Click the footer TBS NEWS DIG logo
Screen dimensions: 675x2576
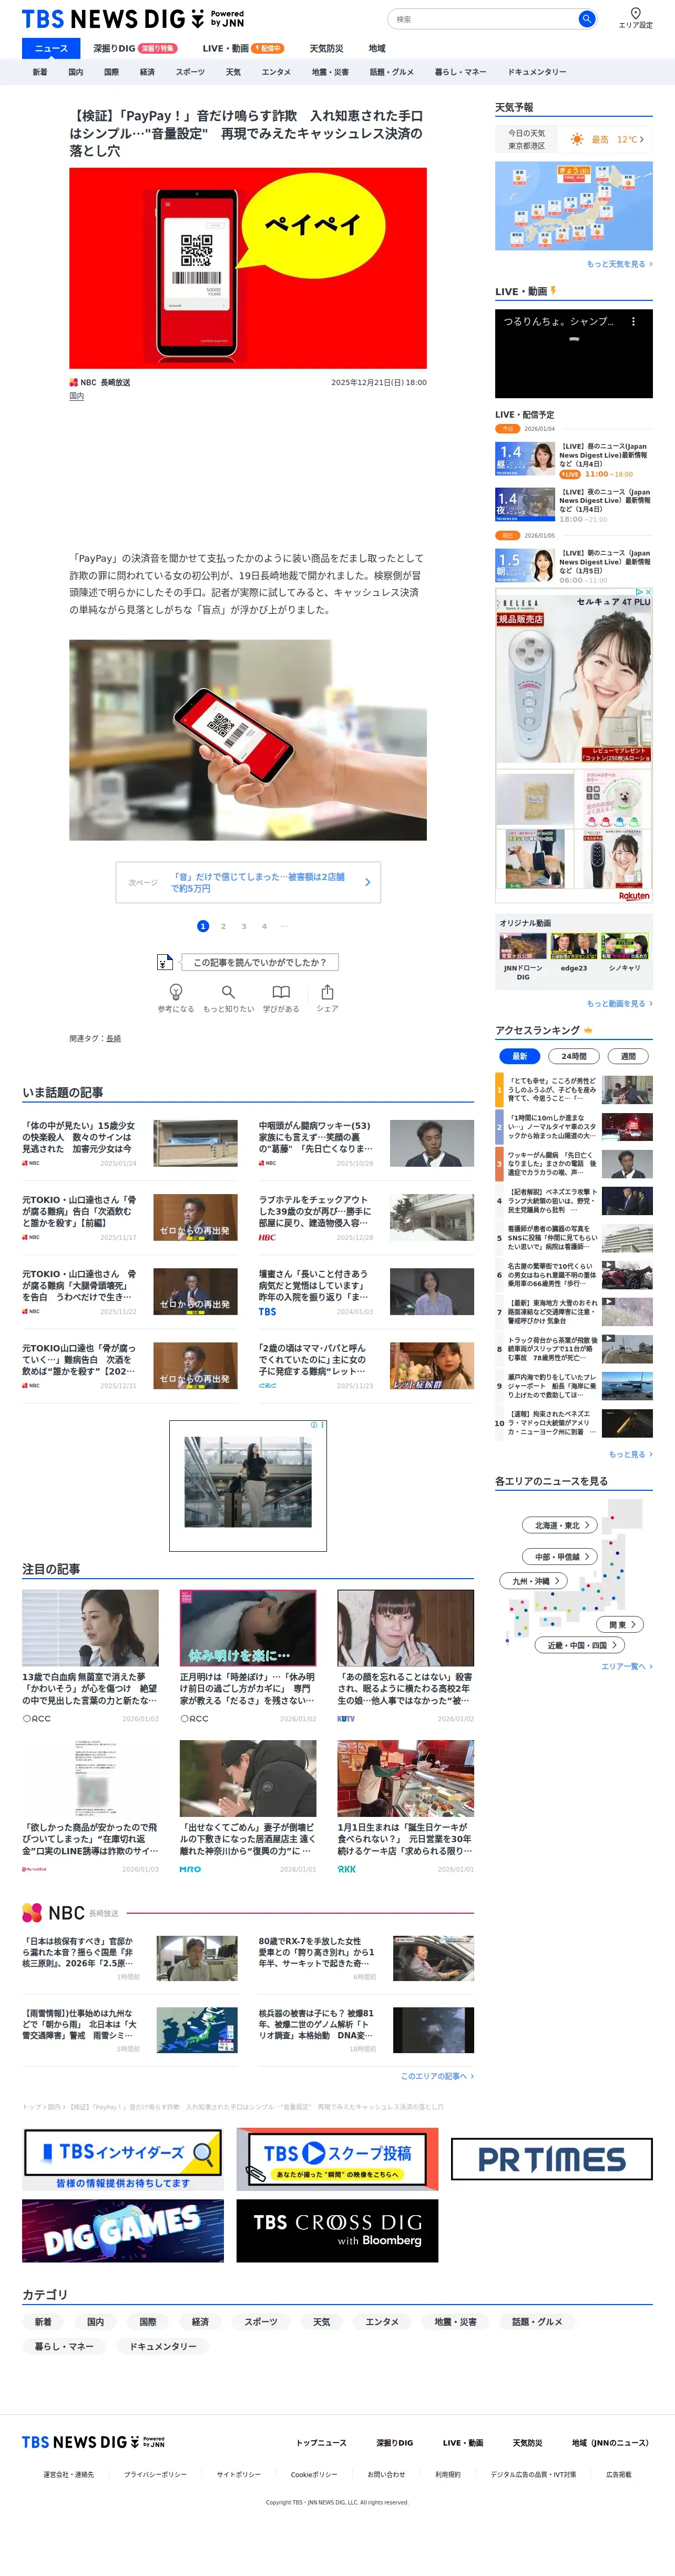93,2442
